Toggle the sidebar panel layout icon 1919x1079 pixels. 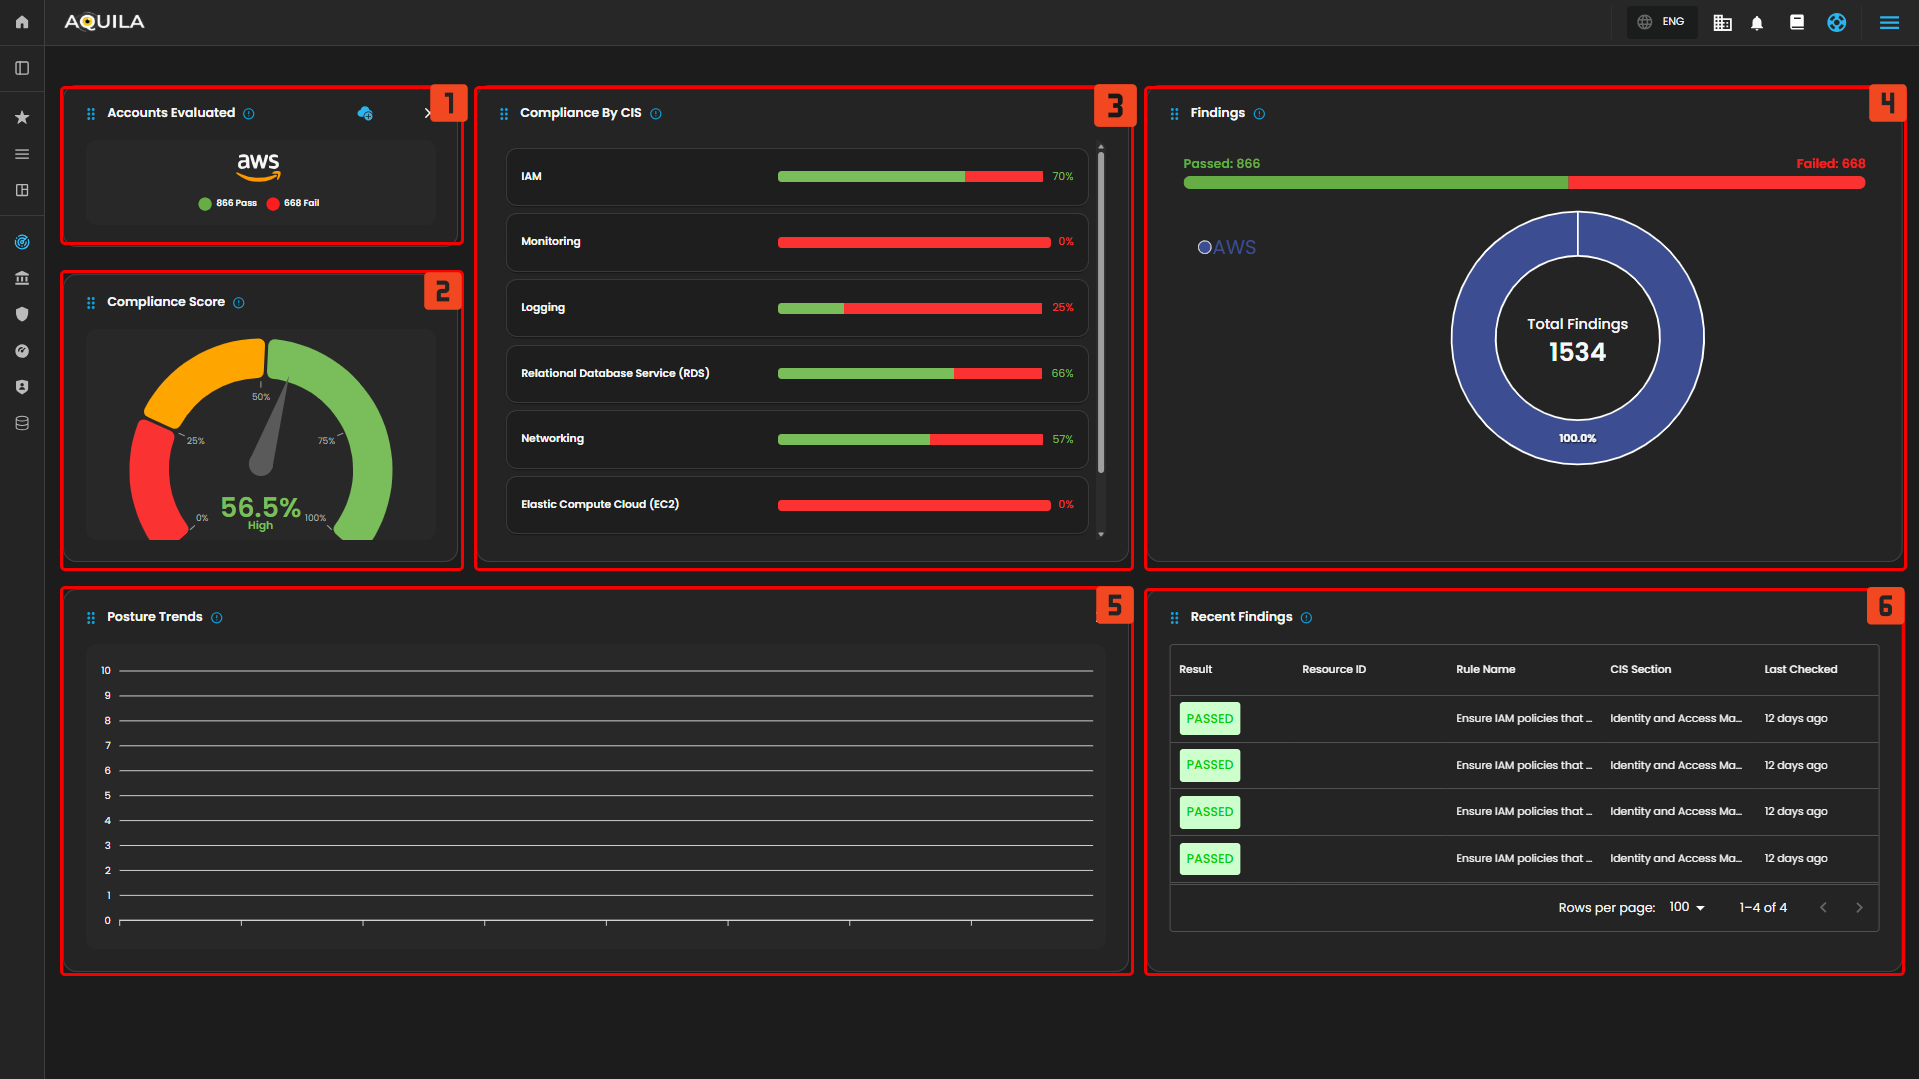(x=22, y=68)
